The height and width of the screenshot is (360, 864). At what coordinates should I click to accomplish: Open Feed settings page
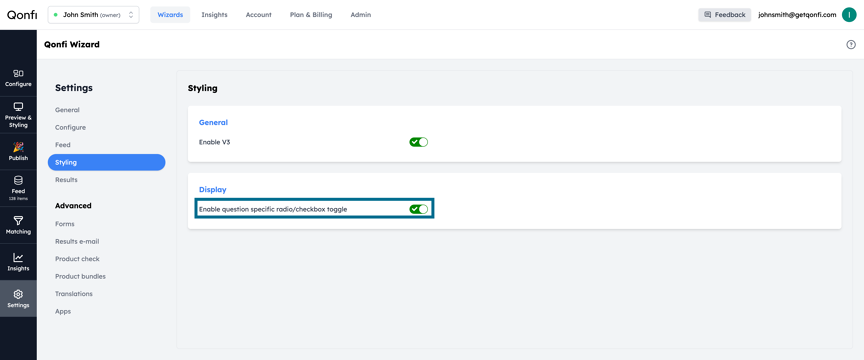point(63,144)
